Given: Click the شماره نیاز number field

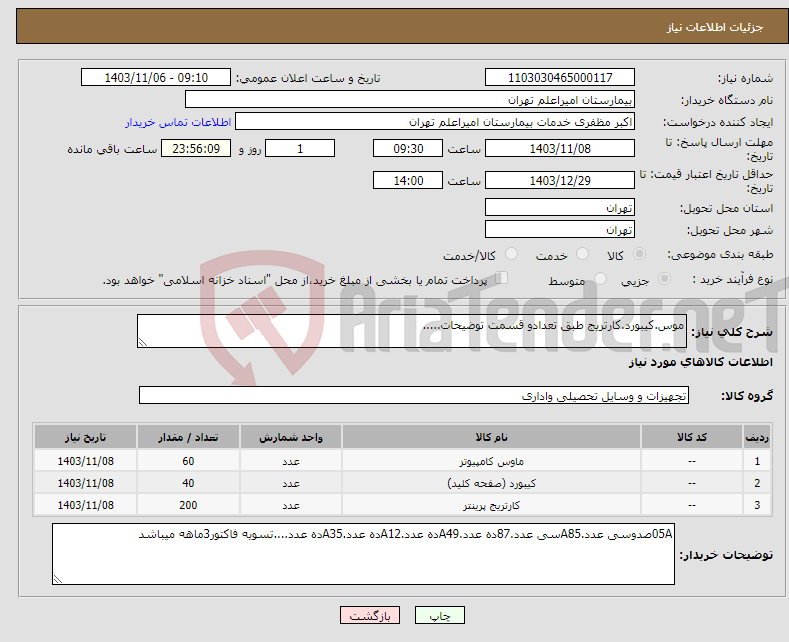Looking at the screenshot, I should (x=560, y=77).
